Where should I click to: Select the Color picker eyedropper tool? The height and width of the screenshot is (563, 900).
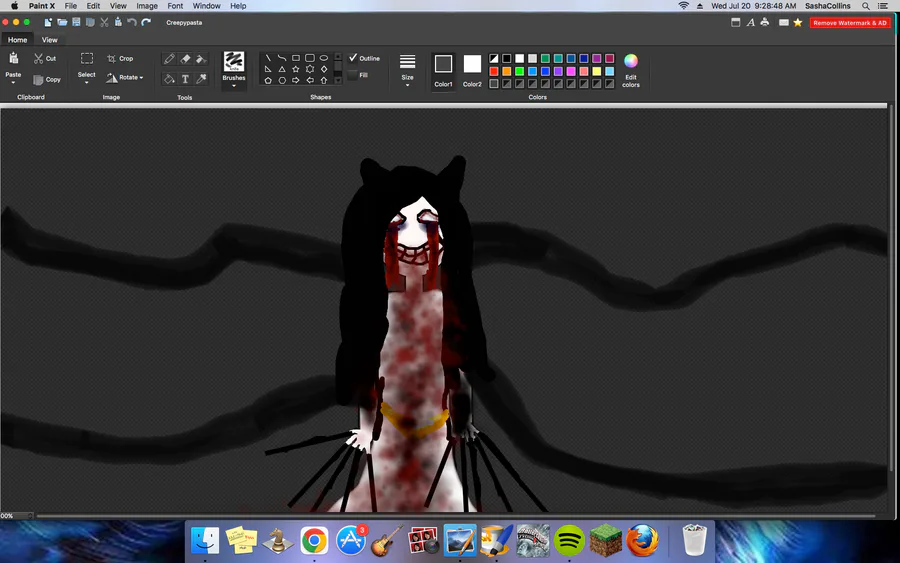coord(201,79)
